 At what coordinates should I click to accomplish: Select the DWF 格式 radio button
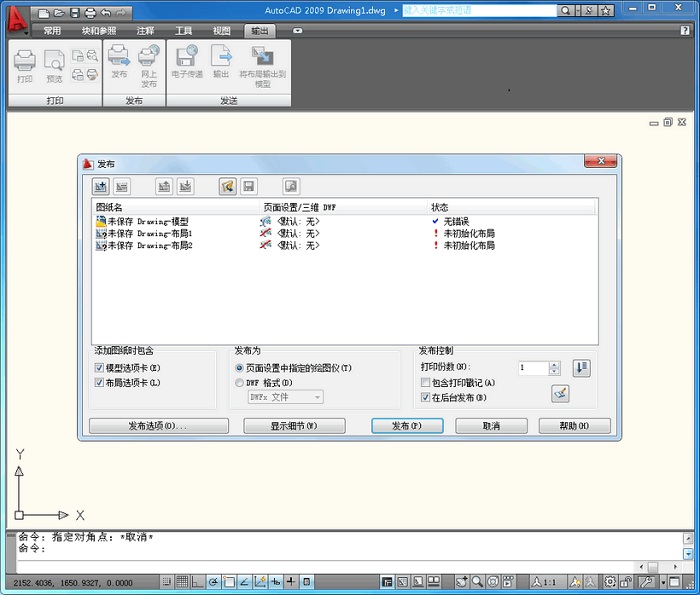coord(239,382)
